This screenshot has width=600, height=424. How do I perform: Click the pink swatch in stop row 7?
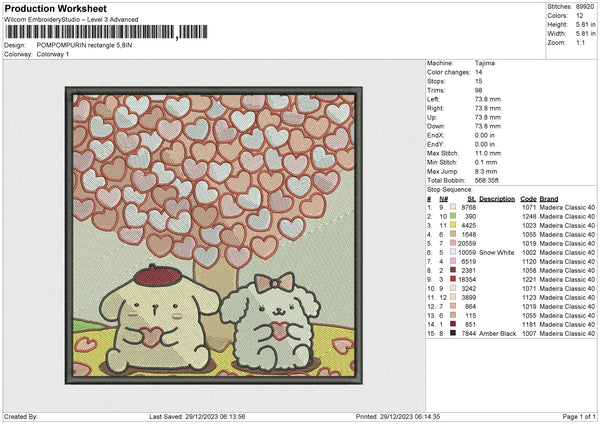453,261
